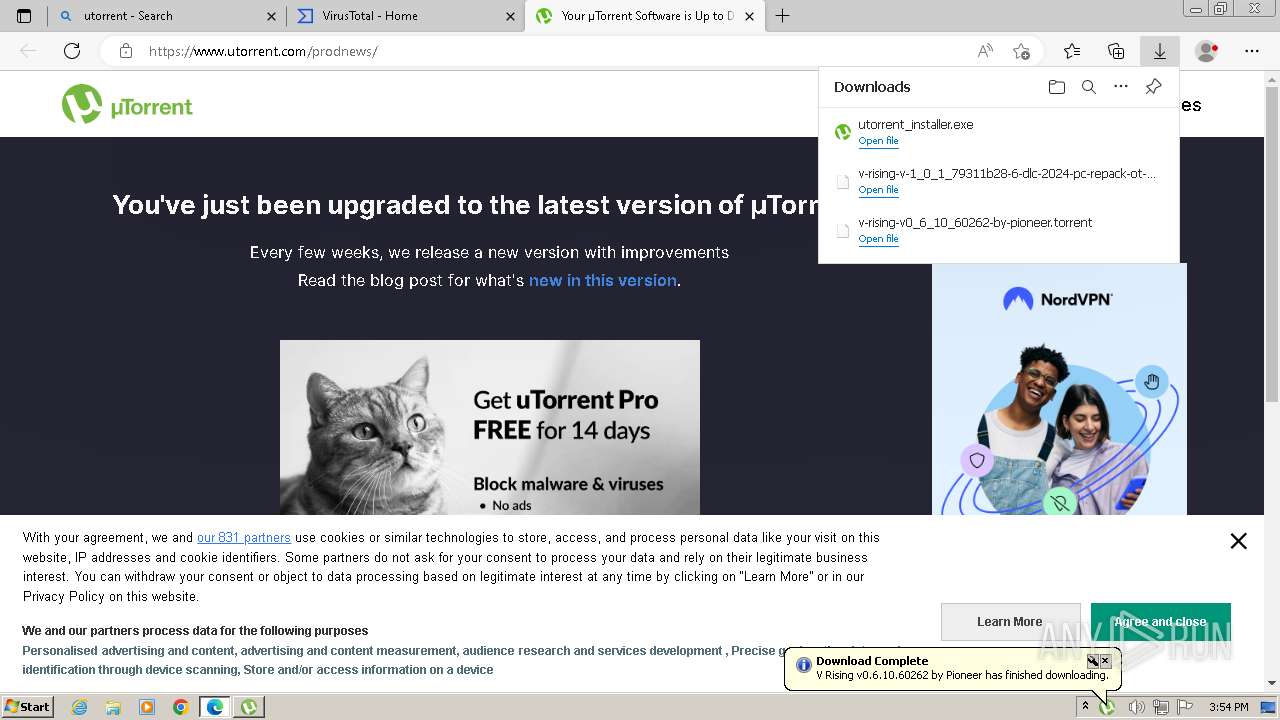This screenshot has height=720, width=1280.
Task: Open the Collections panel
Action: (1116, 51)
